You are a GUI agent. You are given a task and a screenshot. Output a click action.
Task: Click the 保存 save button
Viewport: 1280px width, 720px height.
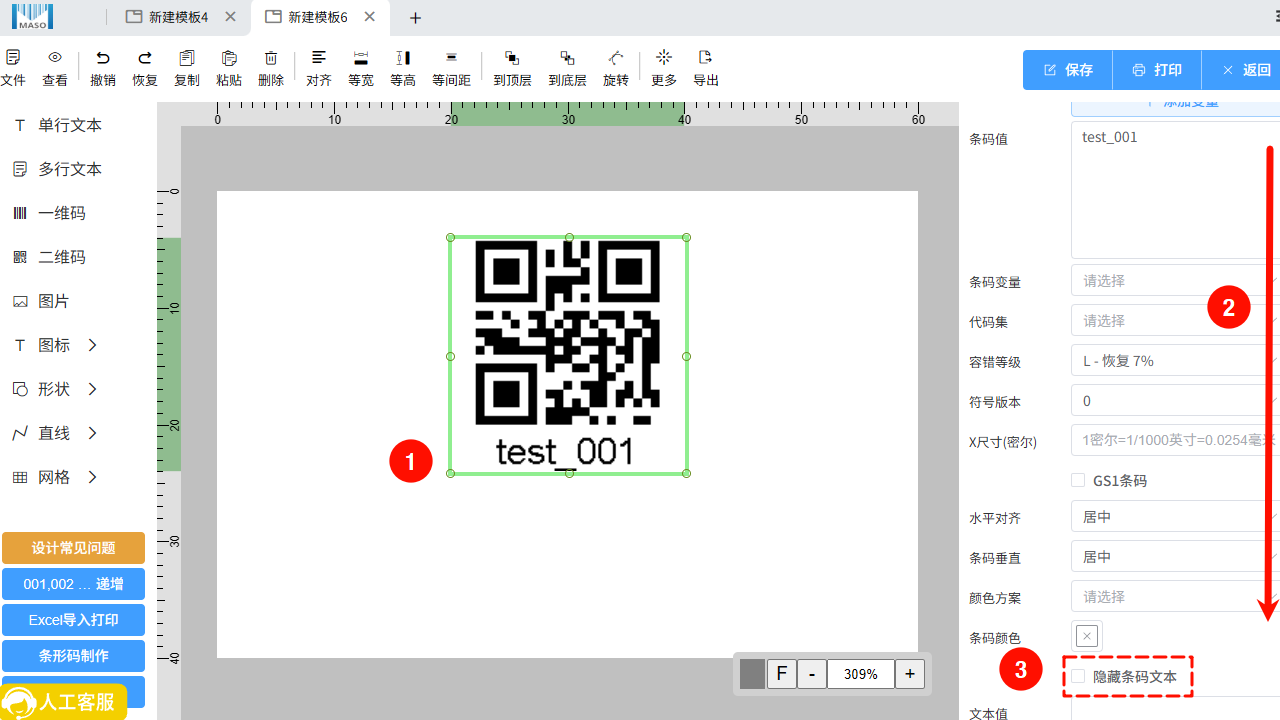[x=1068, y=70]
